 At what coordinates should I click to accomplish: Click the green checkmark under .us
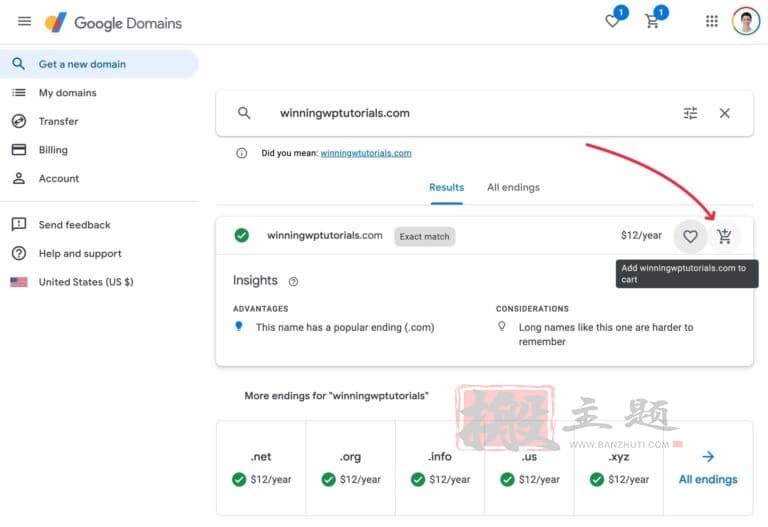[507, 479]
